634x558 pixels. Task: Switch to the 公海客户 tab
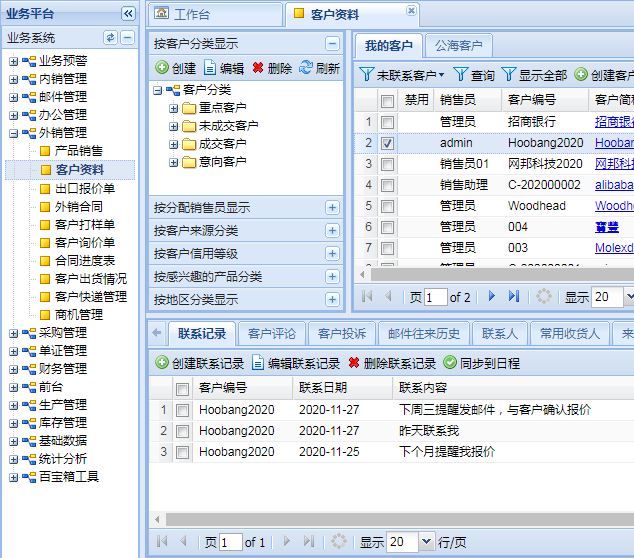[x=458, y=46]
